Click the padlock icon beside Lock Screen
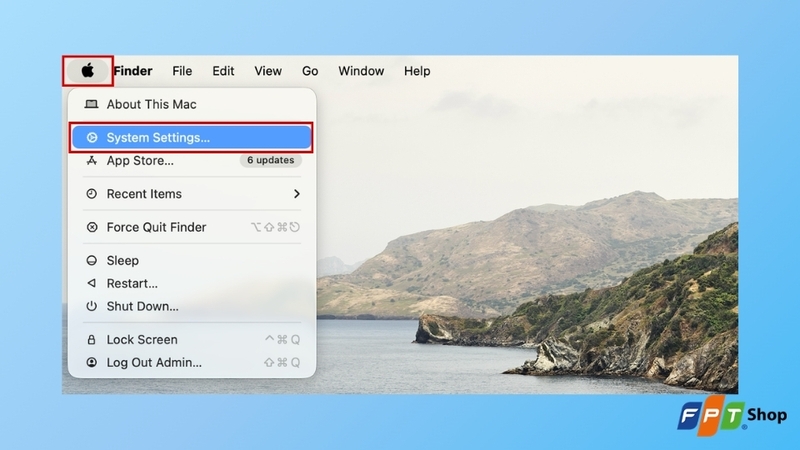The image size is (800, 450). 92,339
